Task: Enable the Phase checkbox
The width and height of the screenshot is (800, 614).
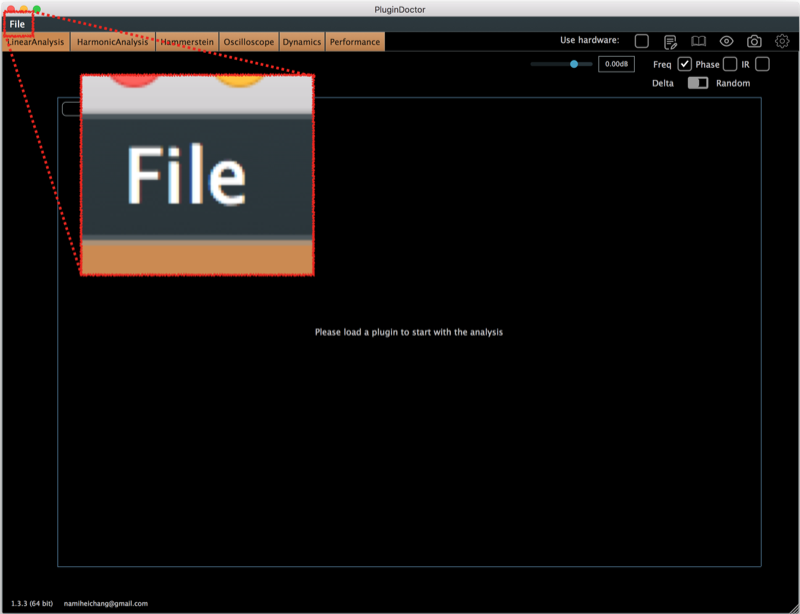Action: (730, 64)
